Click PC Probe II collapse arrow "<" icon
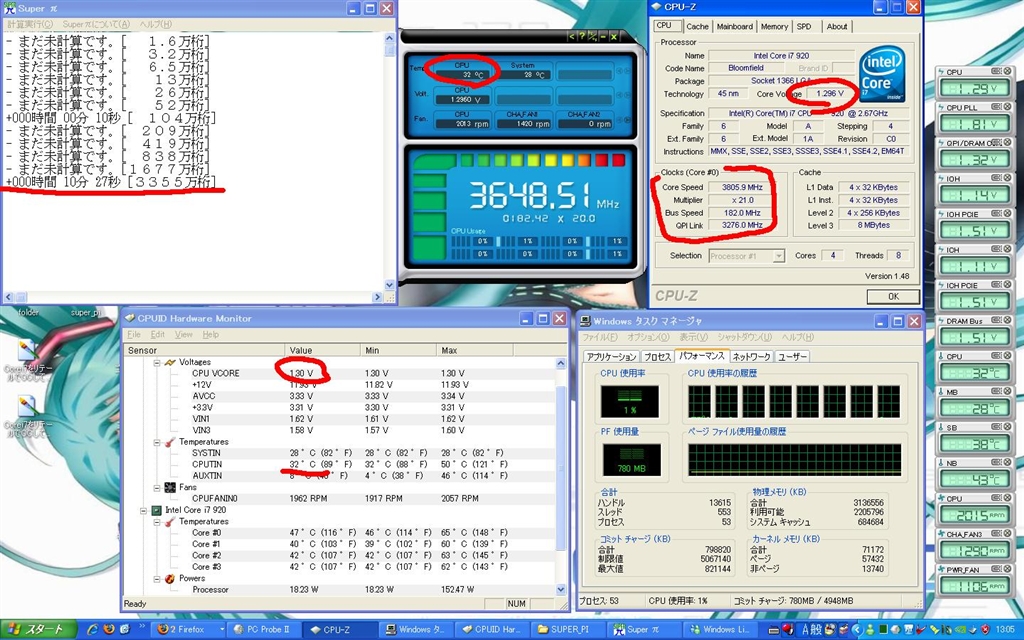 [x=572, y=37]
